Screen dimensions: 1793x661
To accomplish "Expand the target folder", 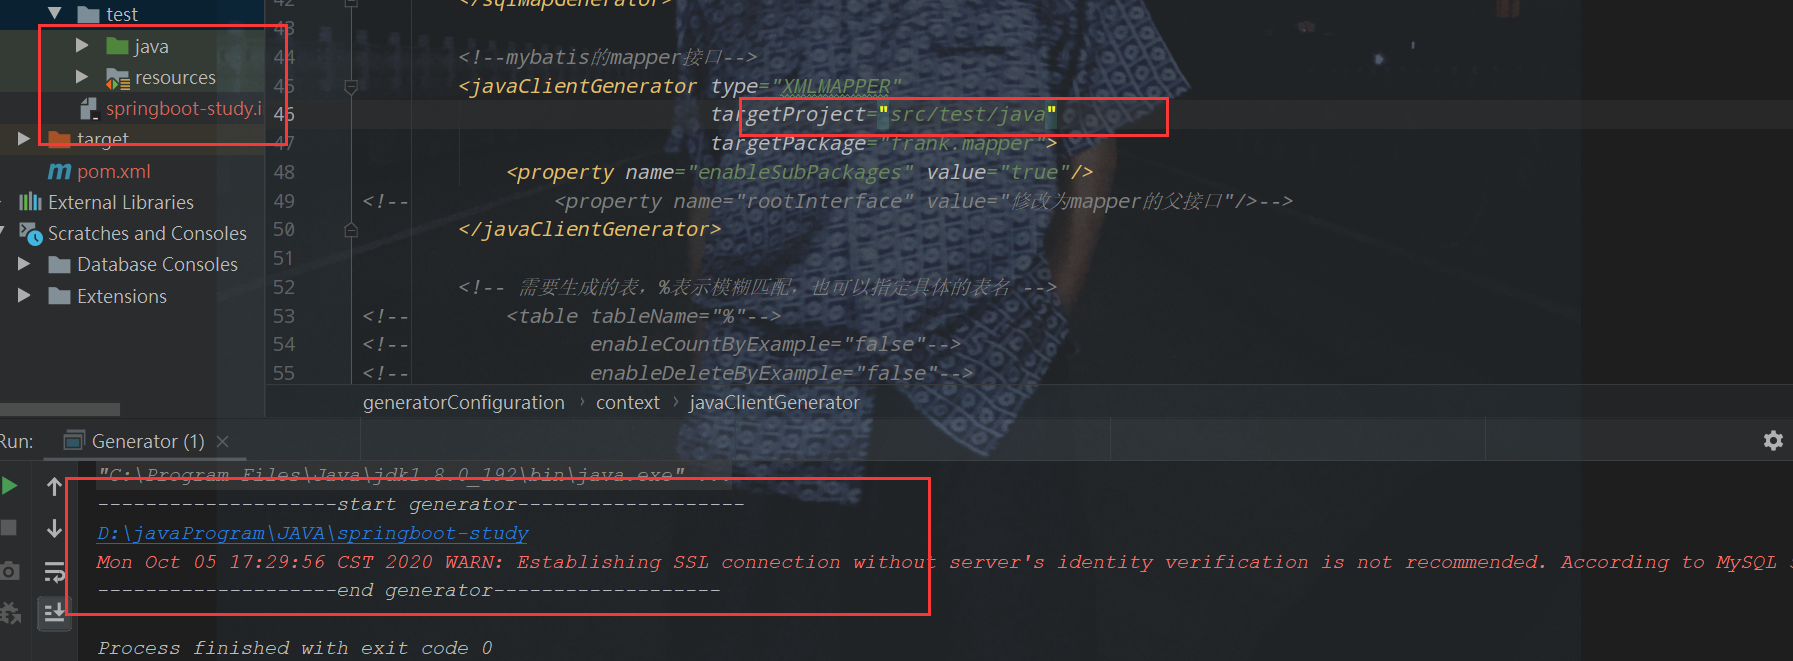I will (x=24, y=138).
